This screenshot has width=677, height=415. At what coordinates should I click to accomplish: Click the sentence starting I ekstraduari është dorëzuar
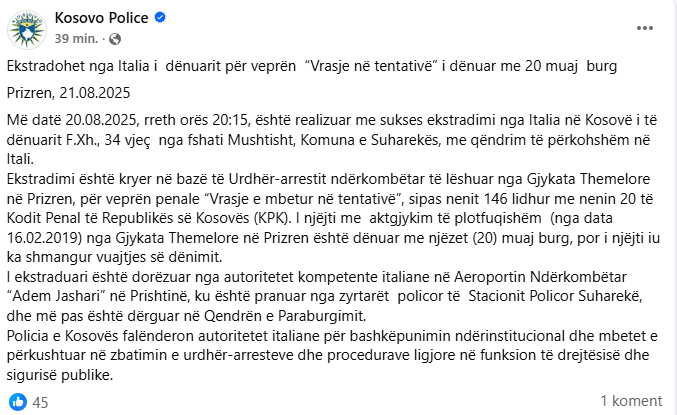pyautogui.click(x=325, y=296)
